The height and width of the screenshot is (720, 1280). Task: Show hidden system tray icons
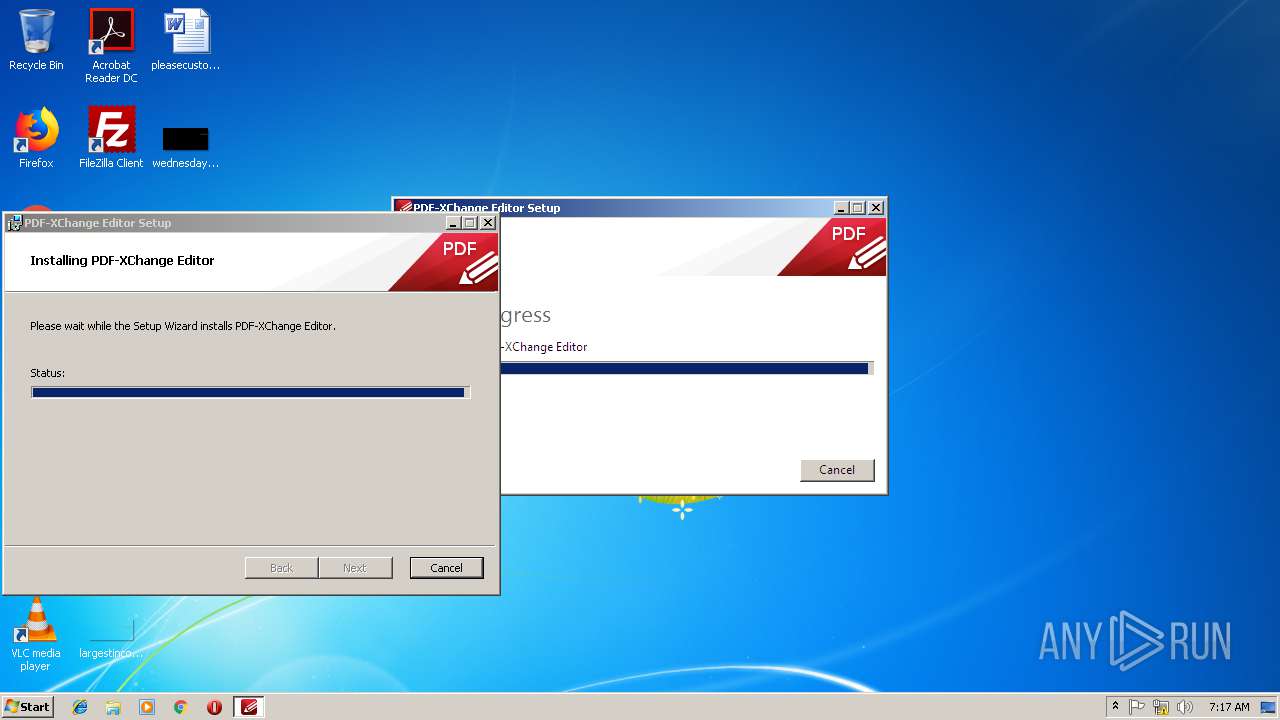tap(1115, 707)
